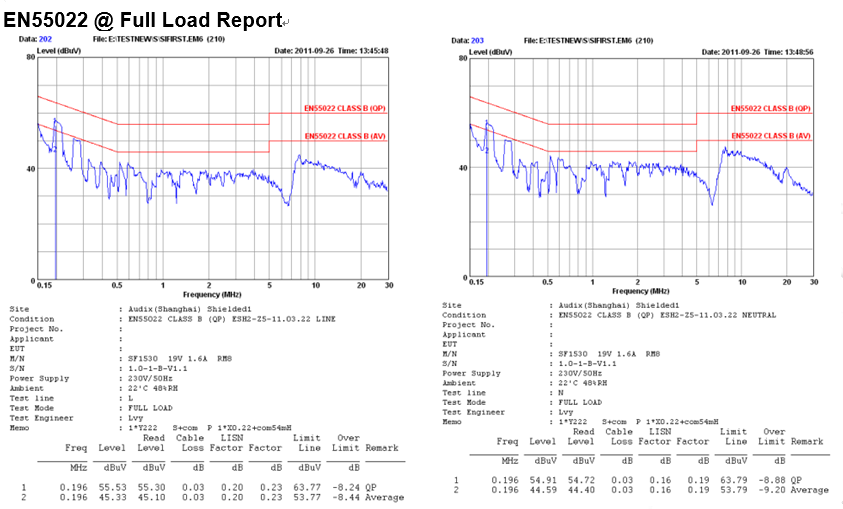Screen dimensions: 843x509
Task: Click the 55.53 level value in left table
Action: 119,488
